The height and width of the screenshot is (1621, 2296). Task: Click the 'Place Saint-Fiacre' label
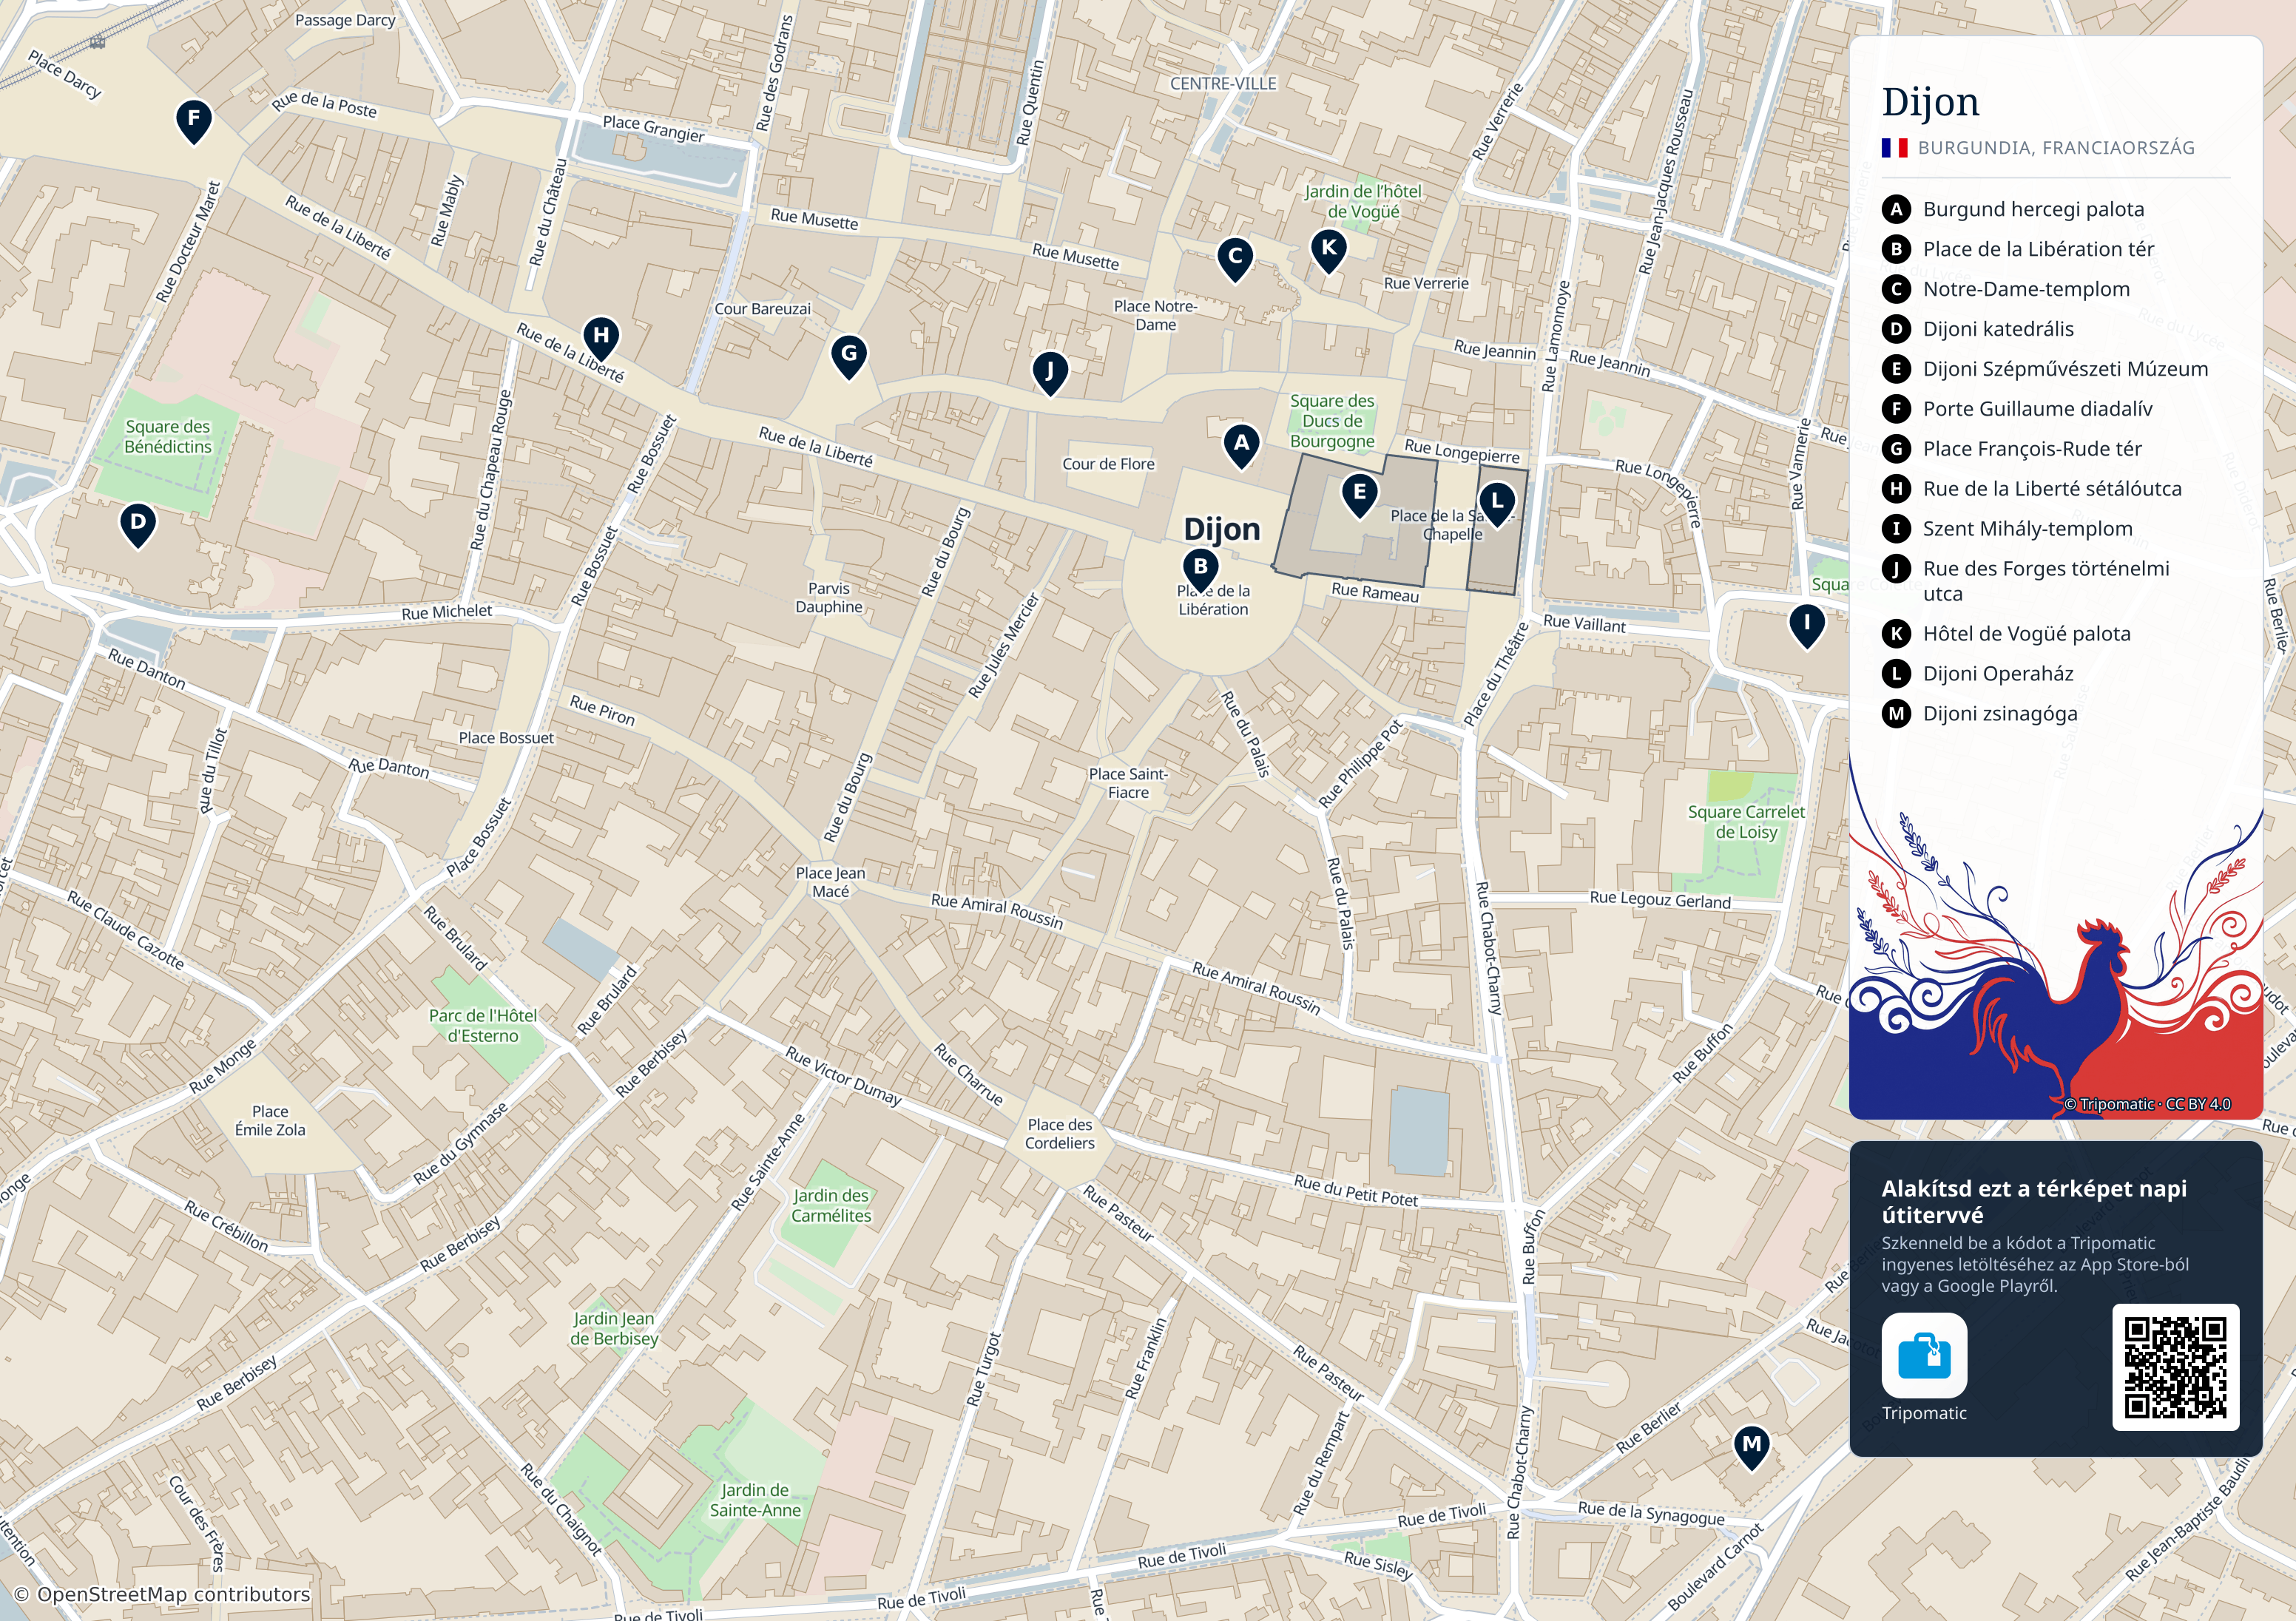(1128, 783)
